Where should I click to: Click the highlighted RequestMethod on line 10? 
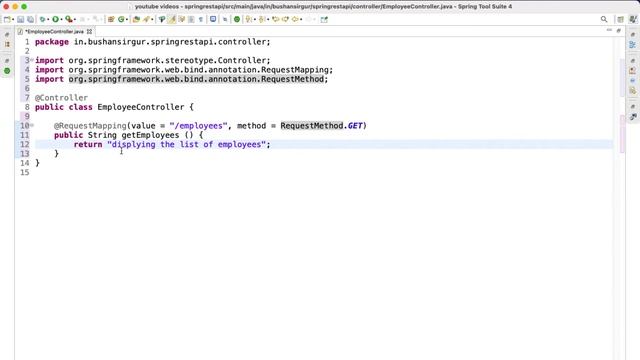[312, 126]
